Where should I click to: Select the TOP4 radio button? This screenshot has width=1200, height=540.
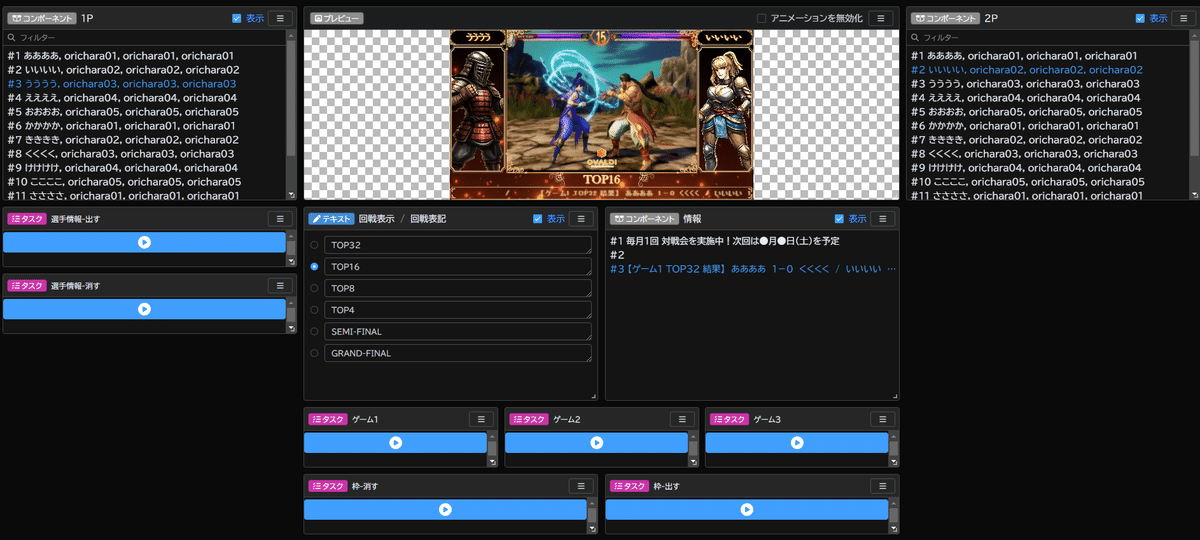[x=315, y=310]
